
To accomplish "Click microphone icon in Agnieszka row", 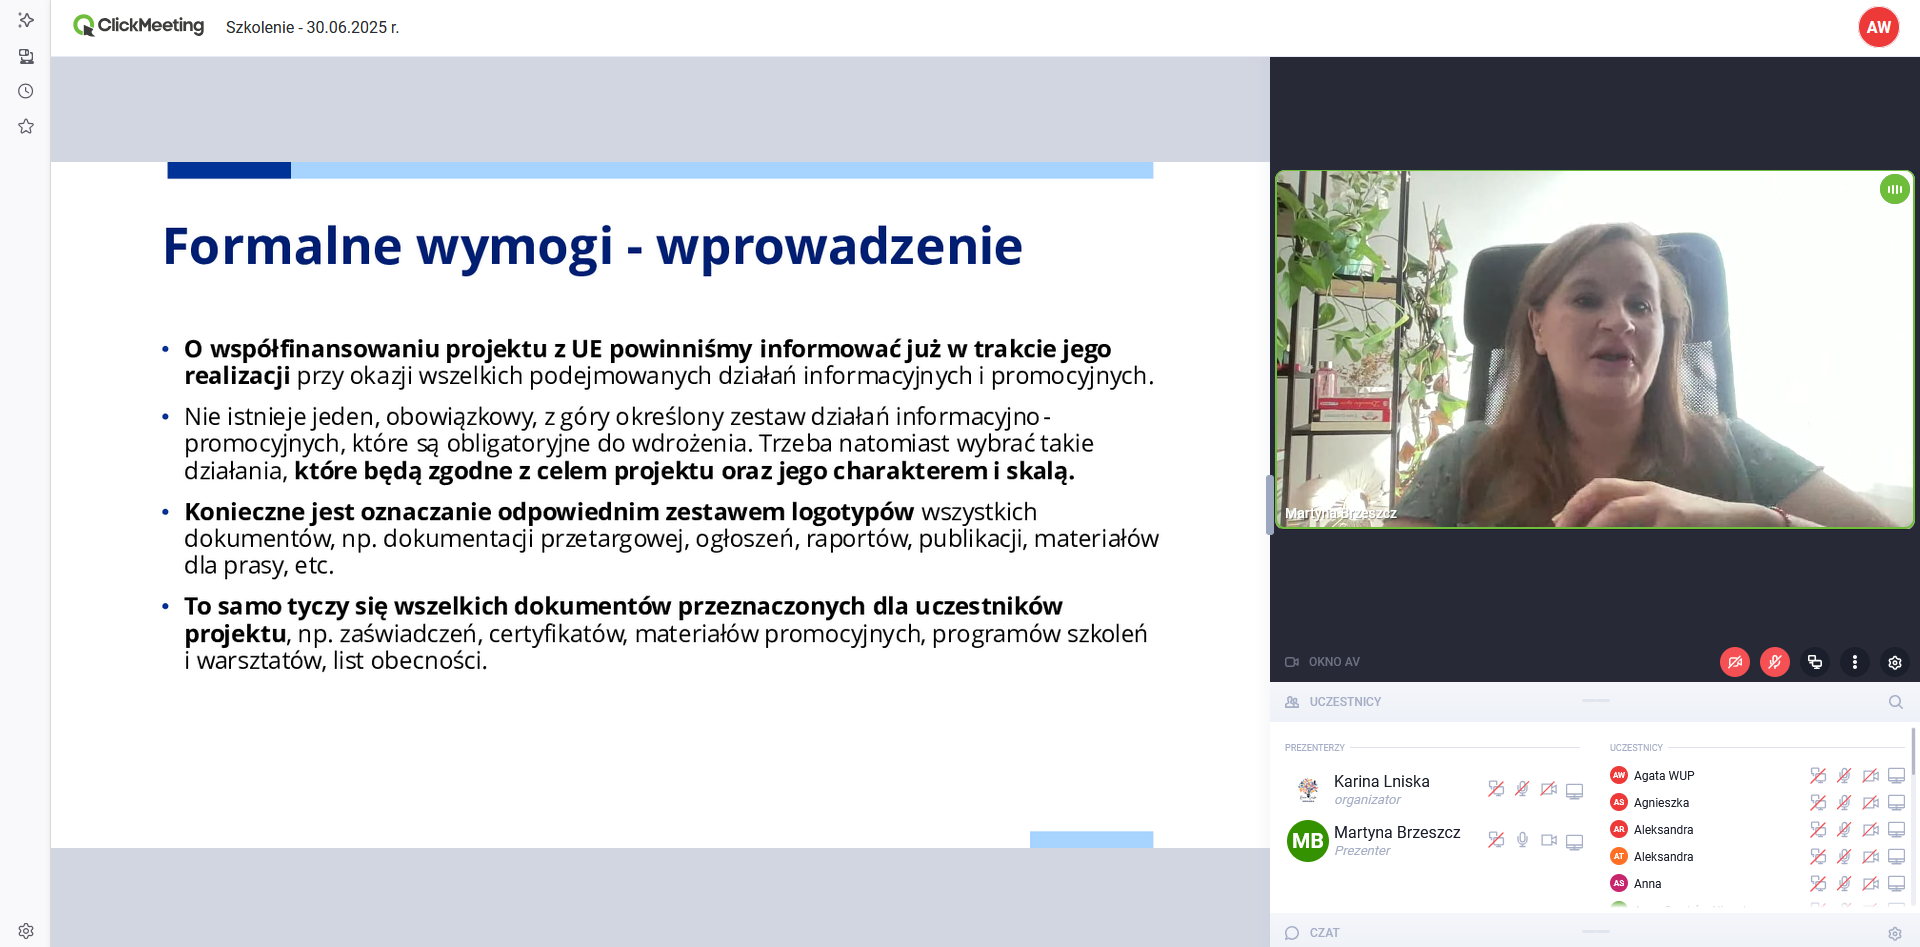I will 1844,803.
